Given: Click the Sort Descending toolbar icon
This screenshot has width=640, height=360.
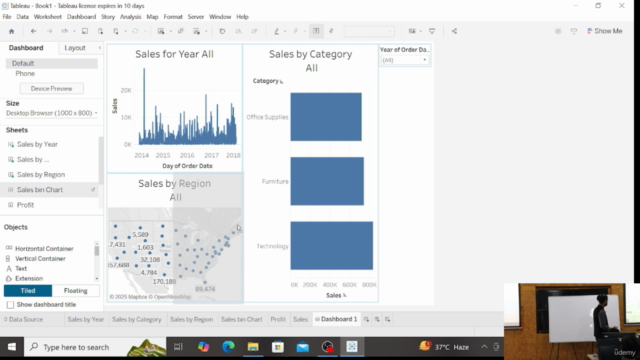Looking at the screenshot, I should 254,31.
